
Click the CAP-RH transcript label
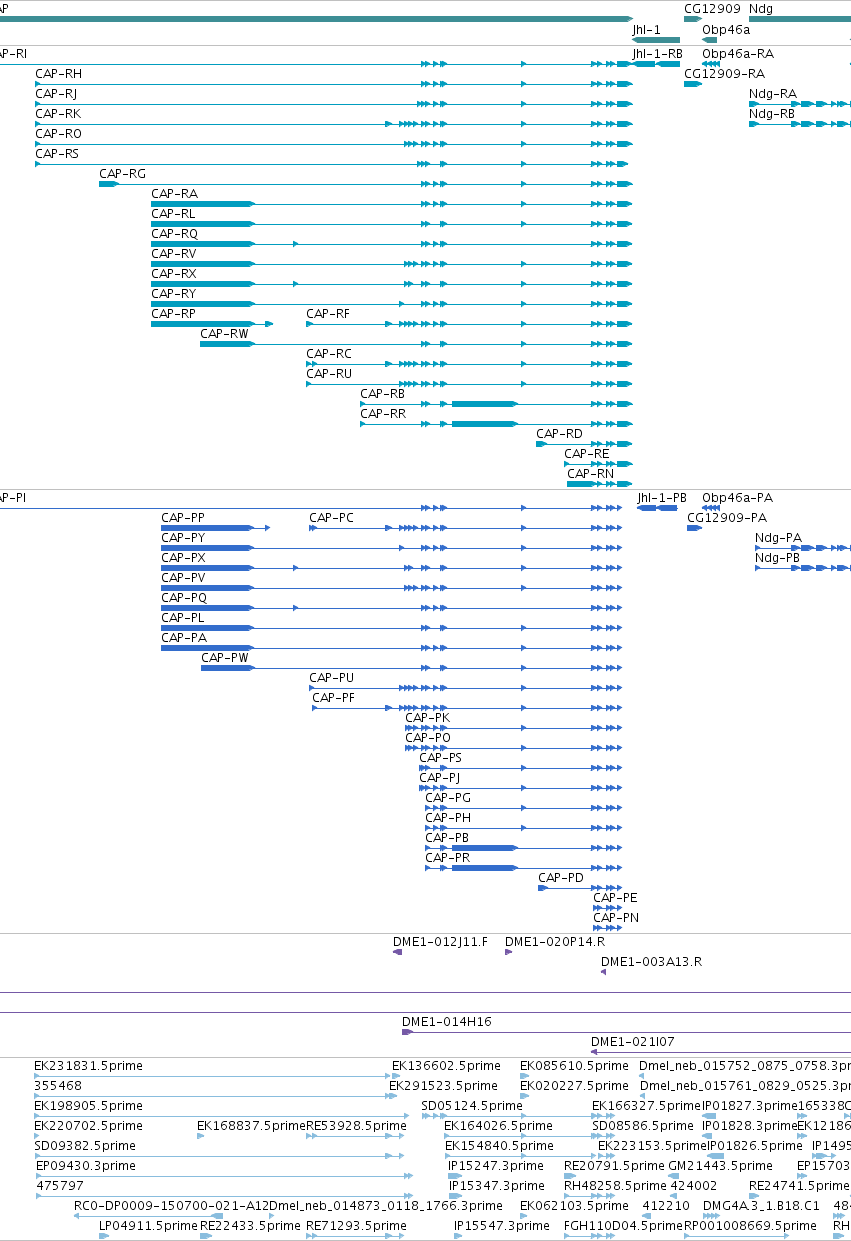click(x=59, y=74)
